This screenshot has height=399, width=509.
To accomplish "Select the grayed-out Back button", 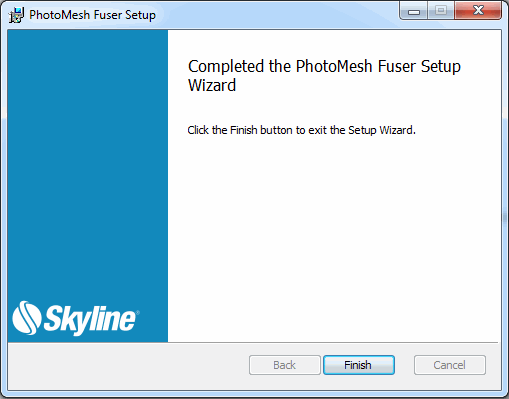I will click(285, 365).
